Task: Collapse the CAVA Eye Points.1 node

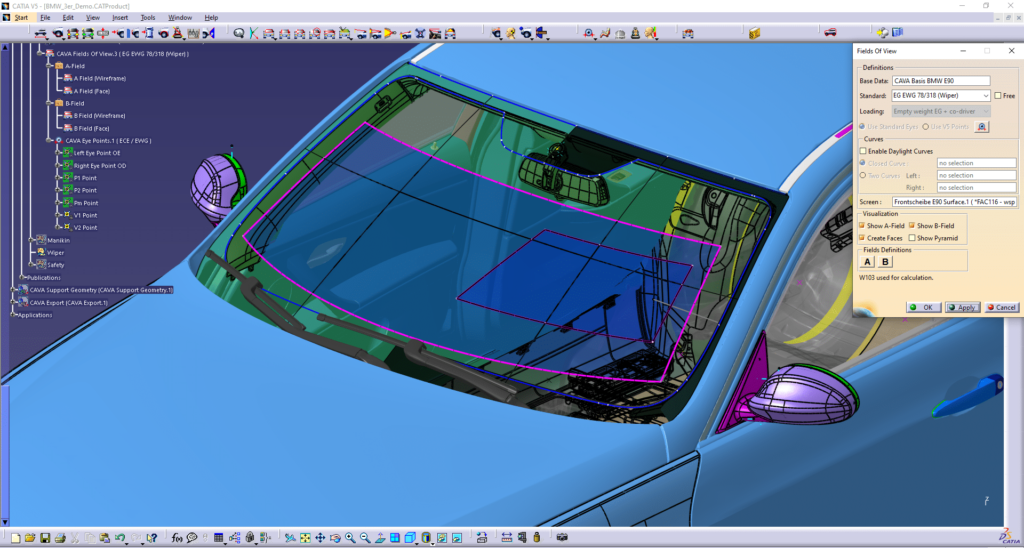Action: point(50,140)
